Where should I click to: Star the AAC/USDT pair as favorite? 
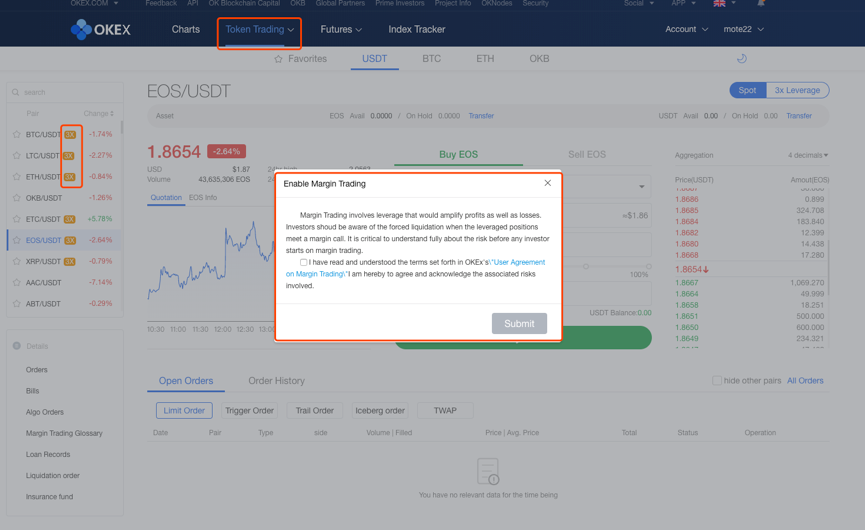[17, 282]
